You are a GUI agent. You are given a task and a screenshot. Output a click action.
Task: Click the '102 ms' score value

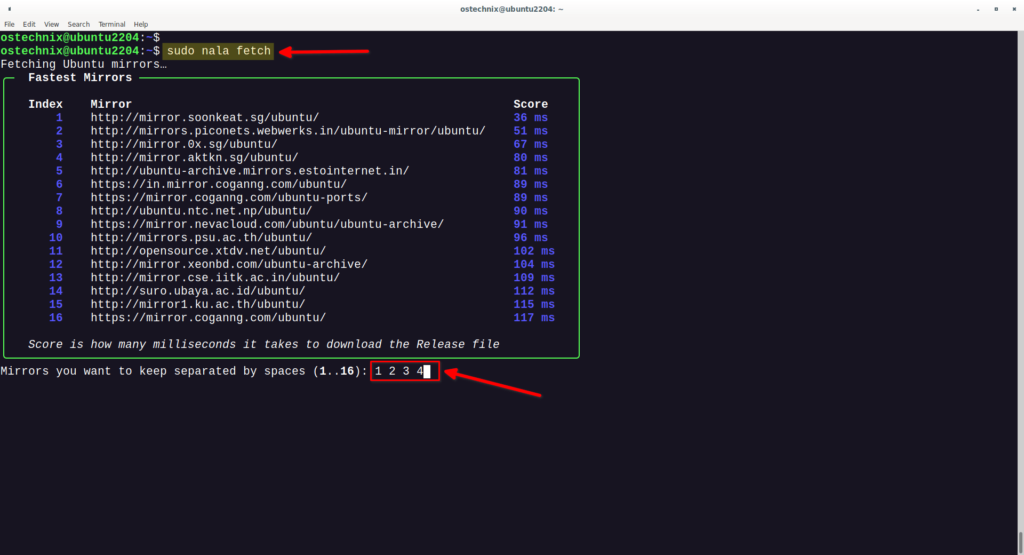point(534,251)
